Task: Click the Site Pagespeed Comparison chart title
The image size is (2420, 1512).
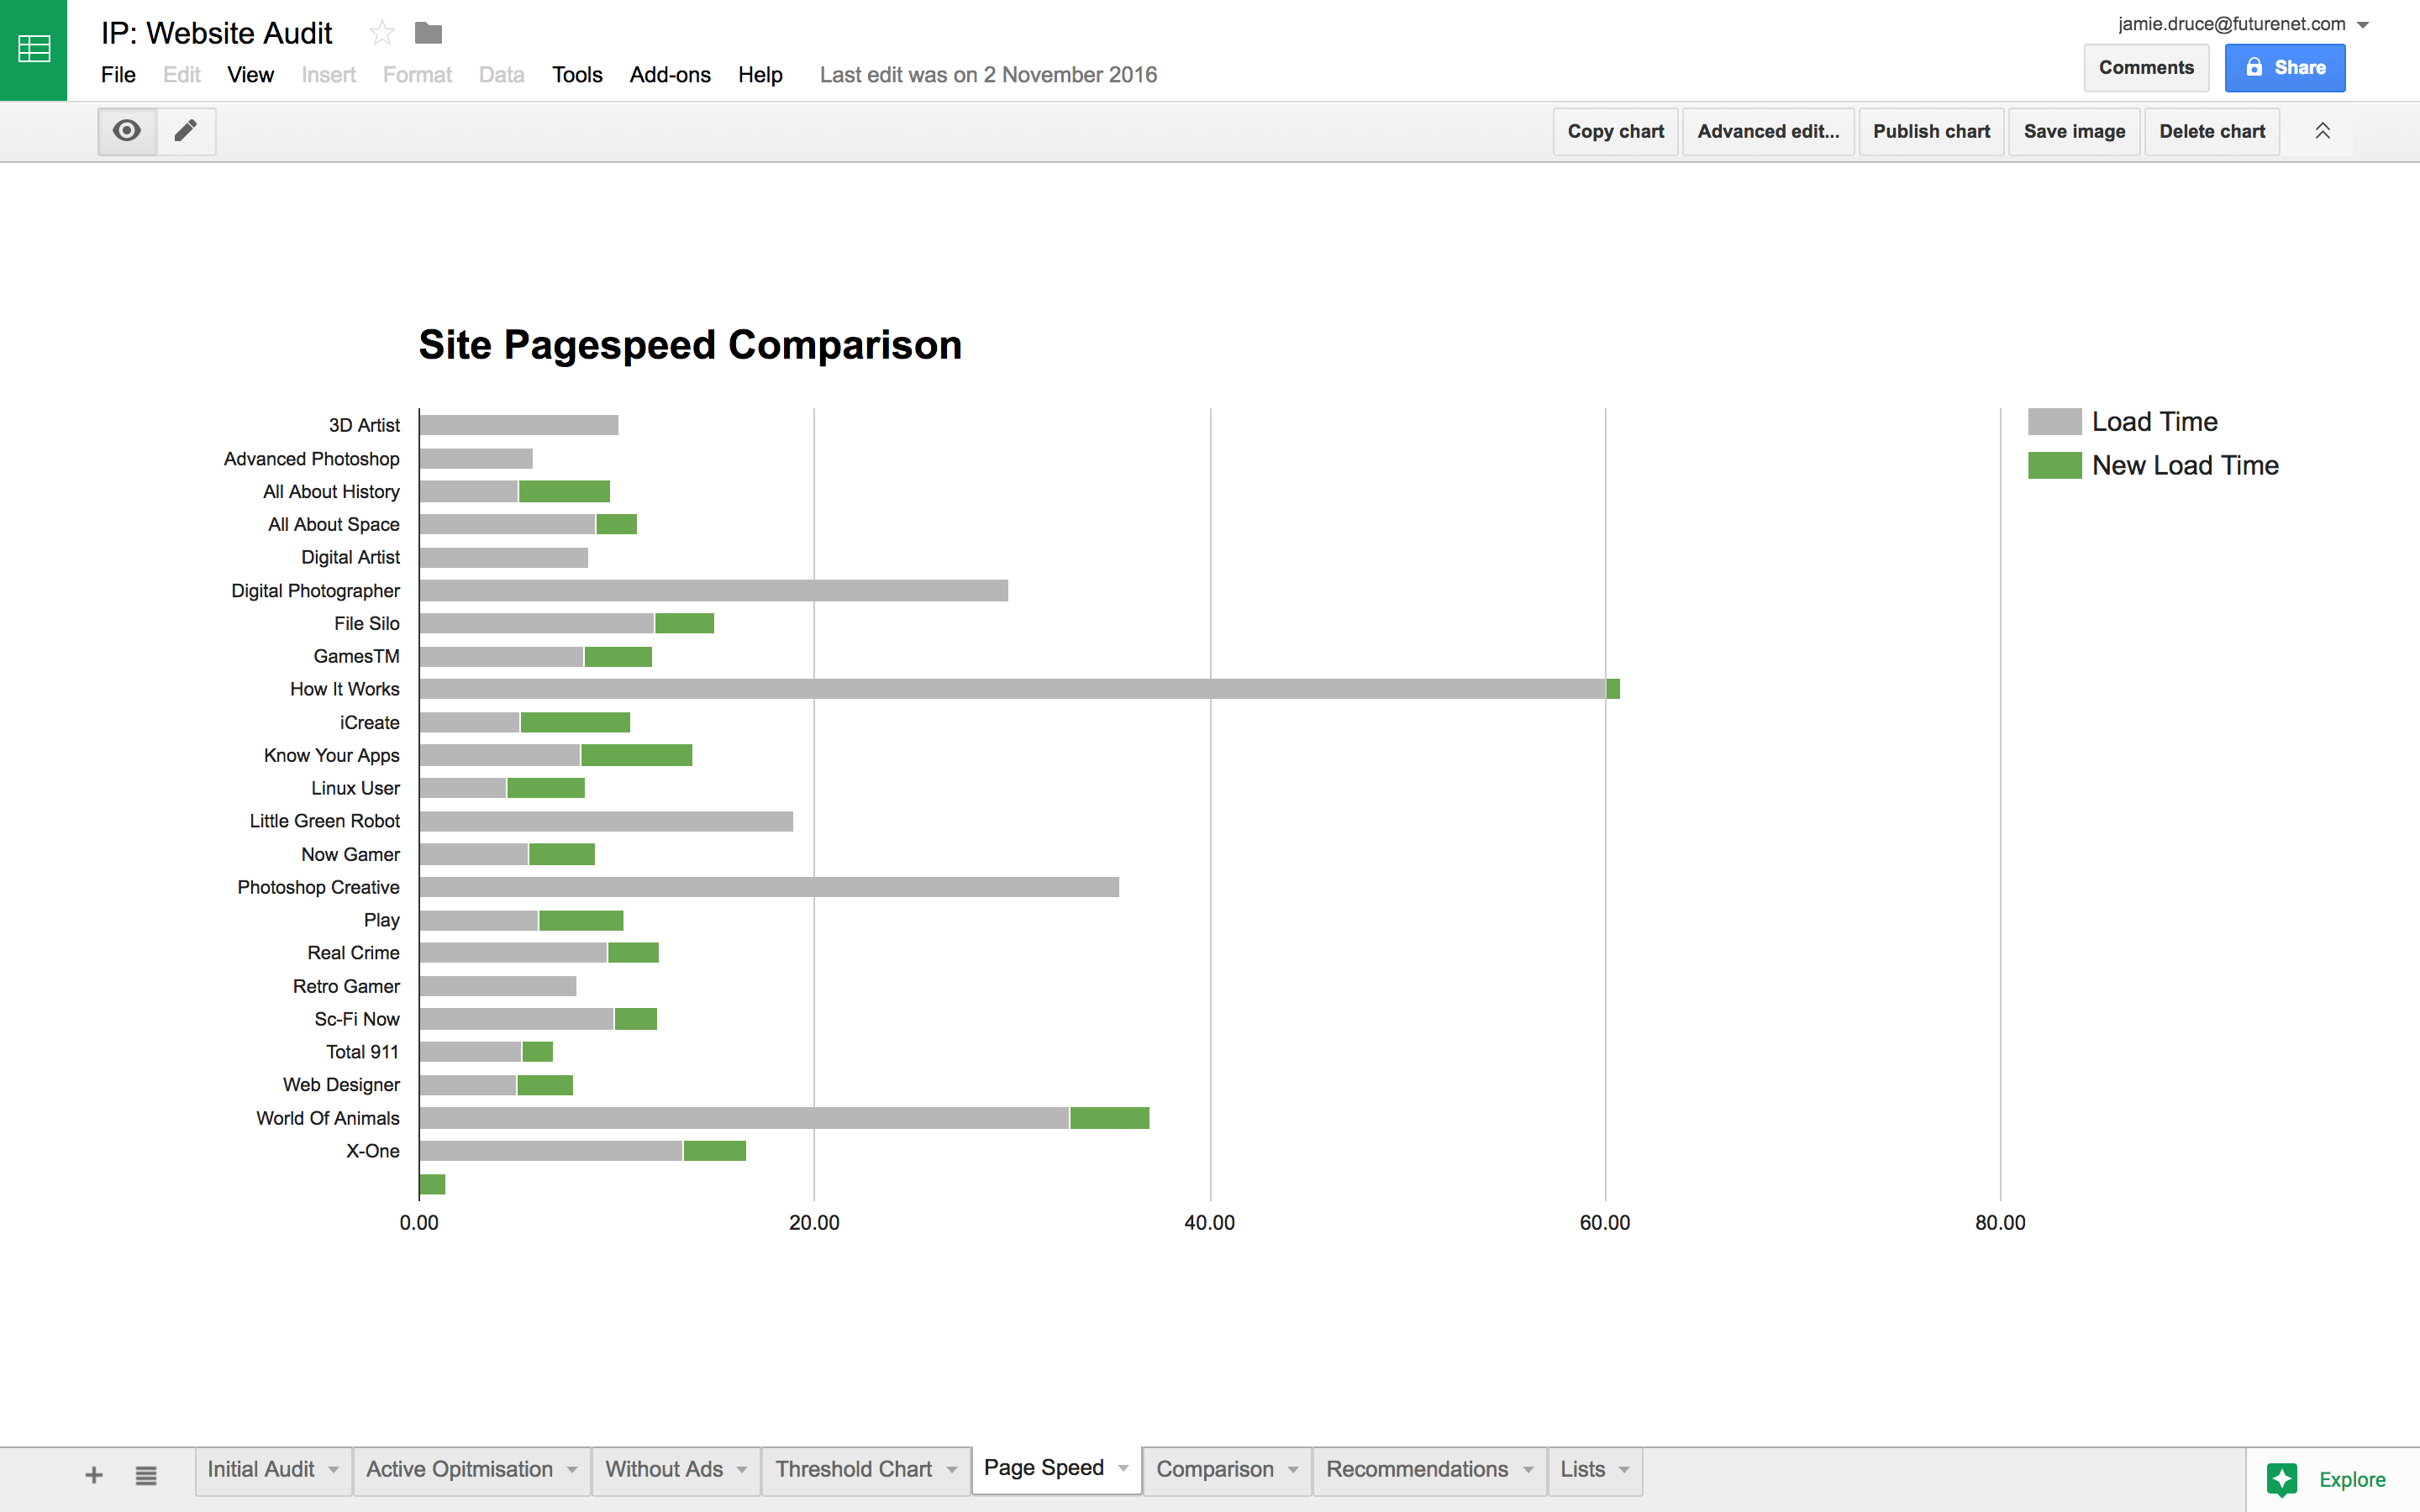Action: point(690,345)
